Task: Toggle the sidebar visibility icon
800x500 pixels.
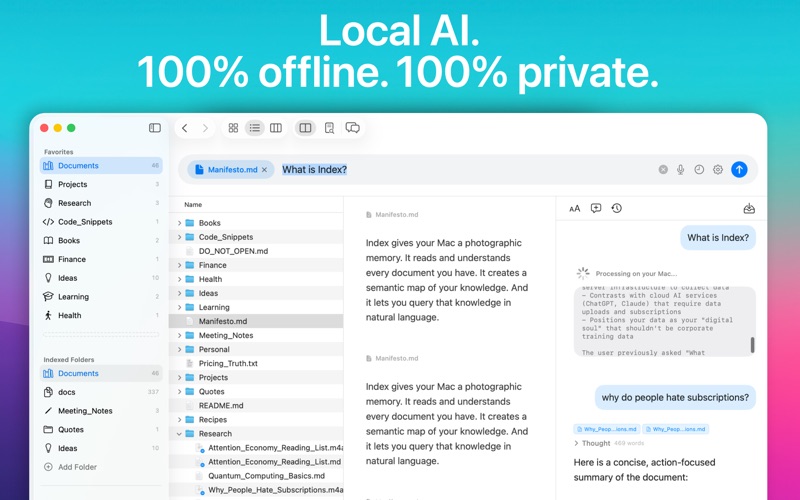Action: (x=155, y=128)
